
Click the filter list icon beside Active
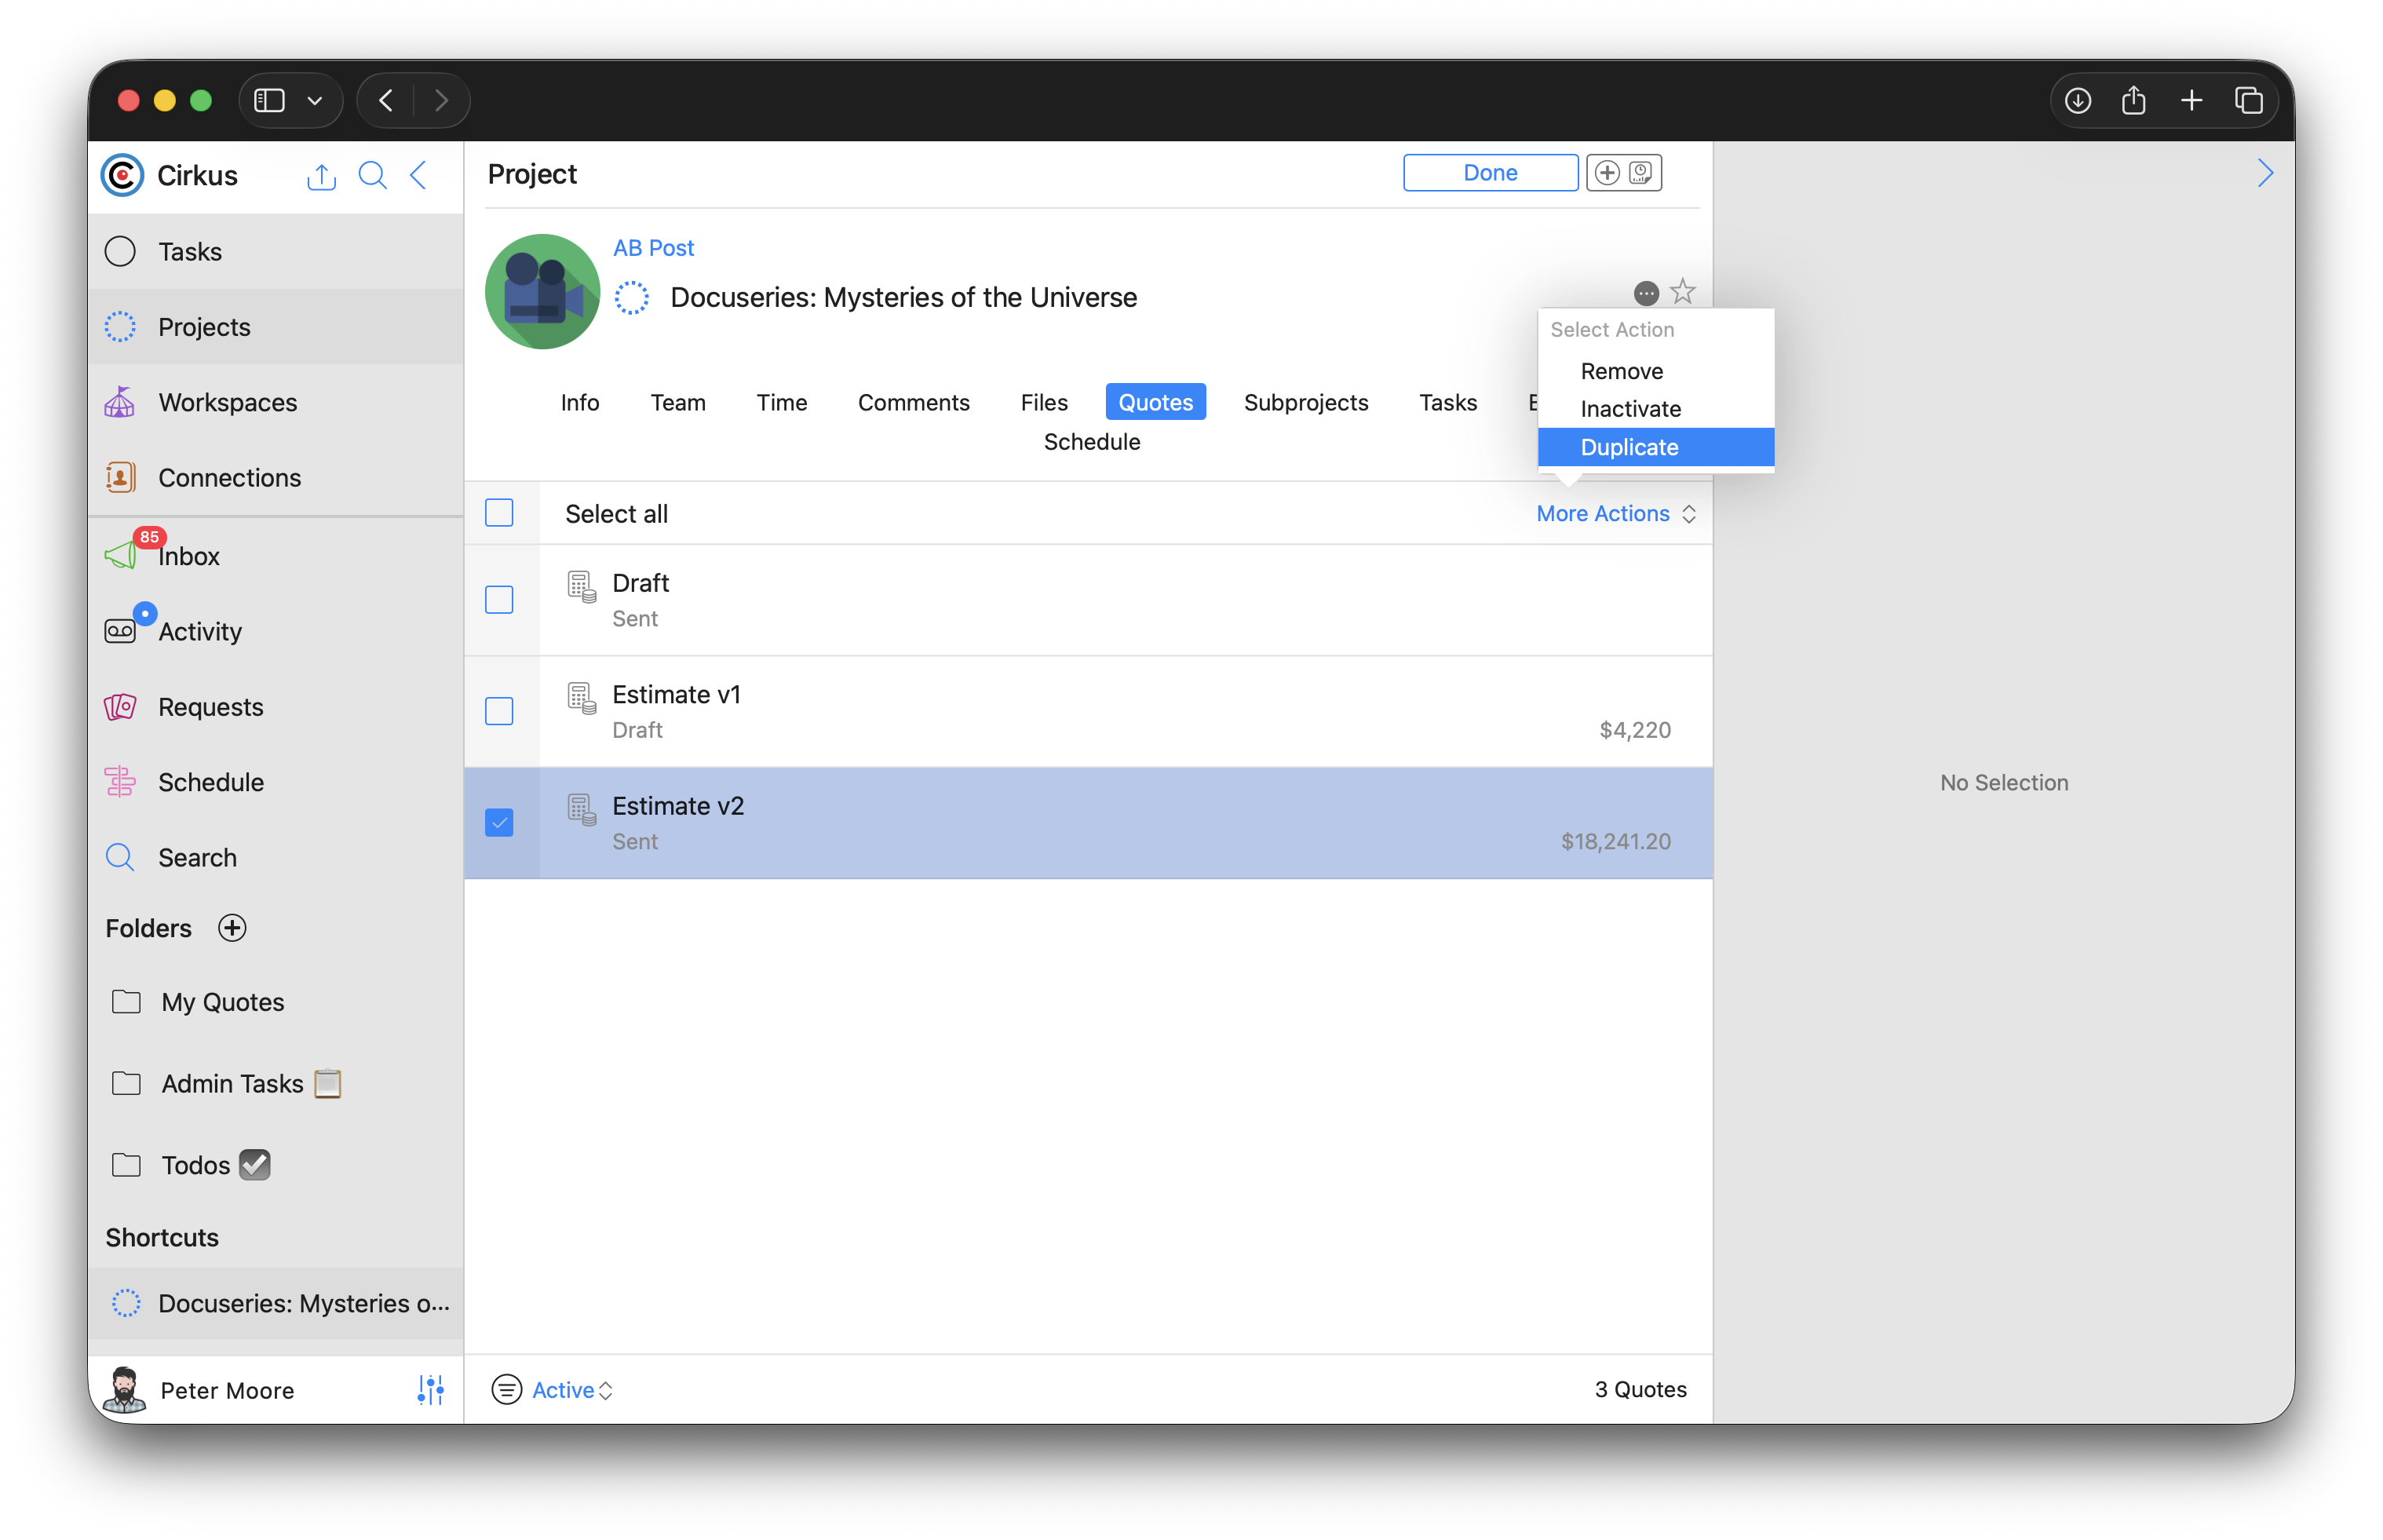click(507, 1389)
